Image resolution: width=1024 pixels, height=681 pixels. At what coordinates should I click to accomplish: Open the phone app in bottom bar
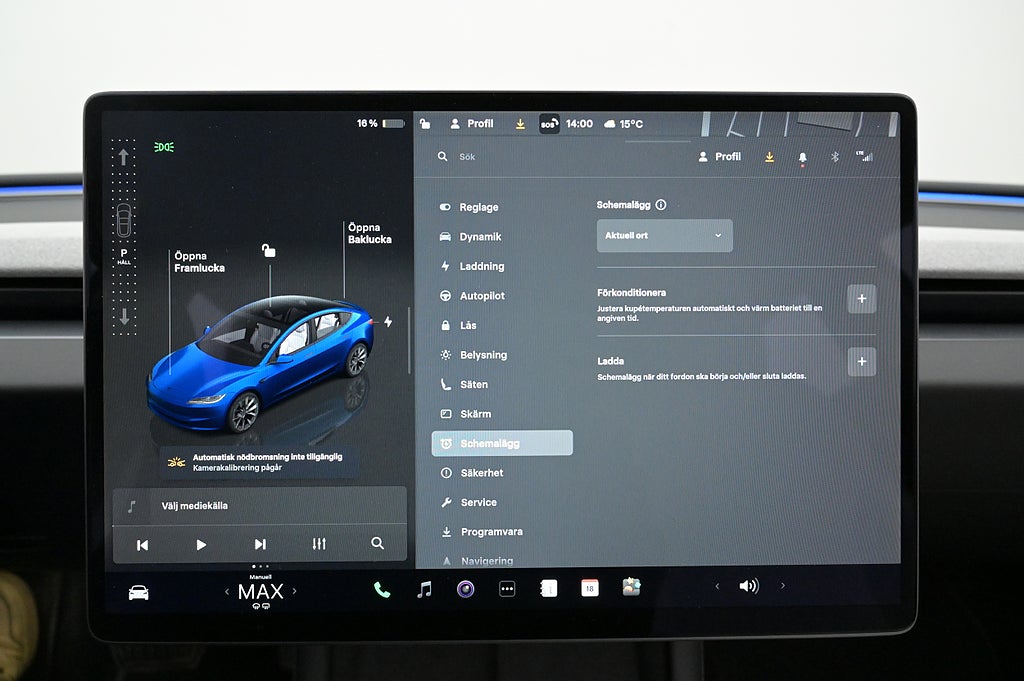pos(382,589)
